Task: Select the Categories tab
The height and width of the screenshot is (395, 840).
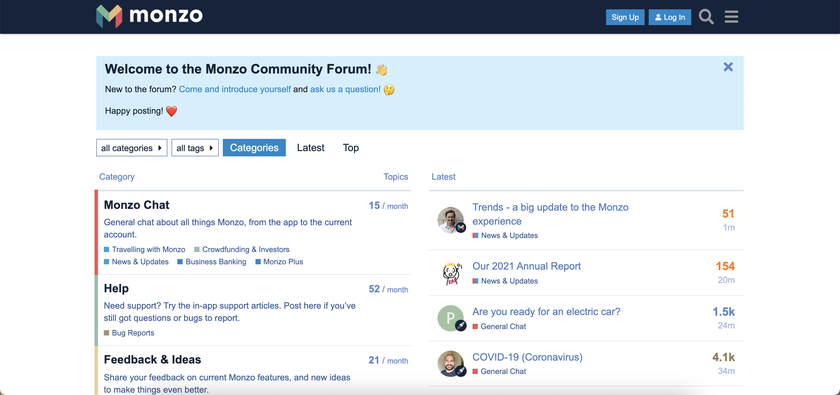Action: point(254,148)
